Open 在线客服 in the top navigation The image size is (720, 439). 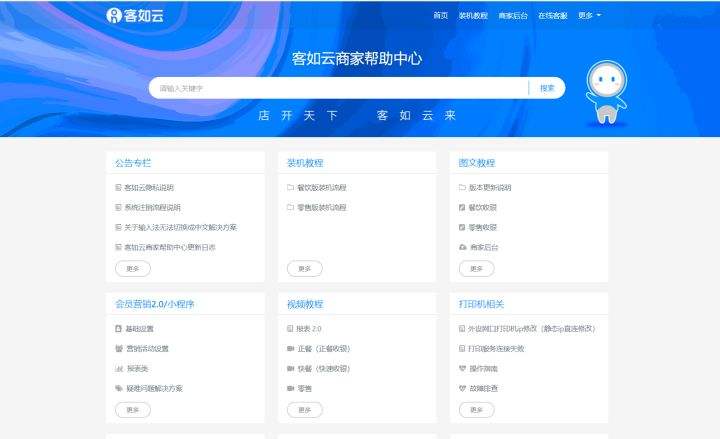pyautogui.click(x=553, y=16)
